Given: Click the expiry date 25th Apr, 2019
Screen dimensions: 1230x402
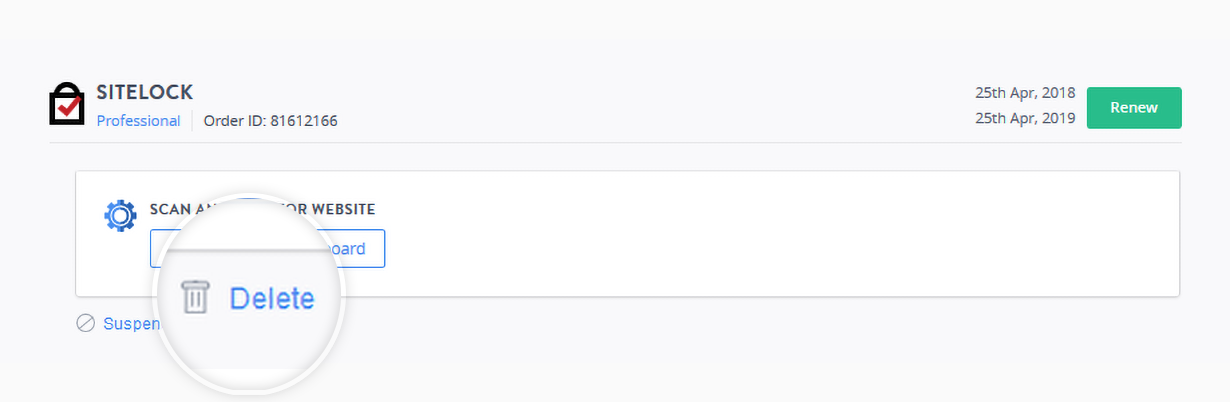Looking at the screenshot, I should point(1025,118).
